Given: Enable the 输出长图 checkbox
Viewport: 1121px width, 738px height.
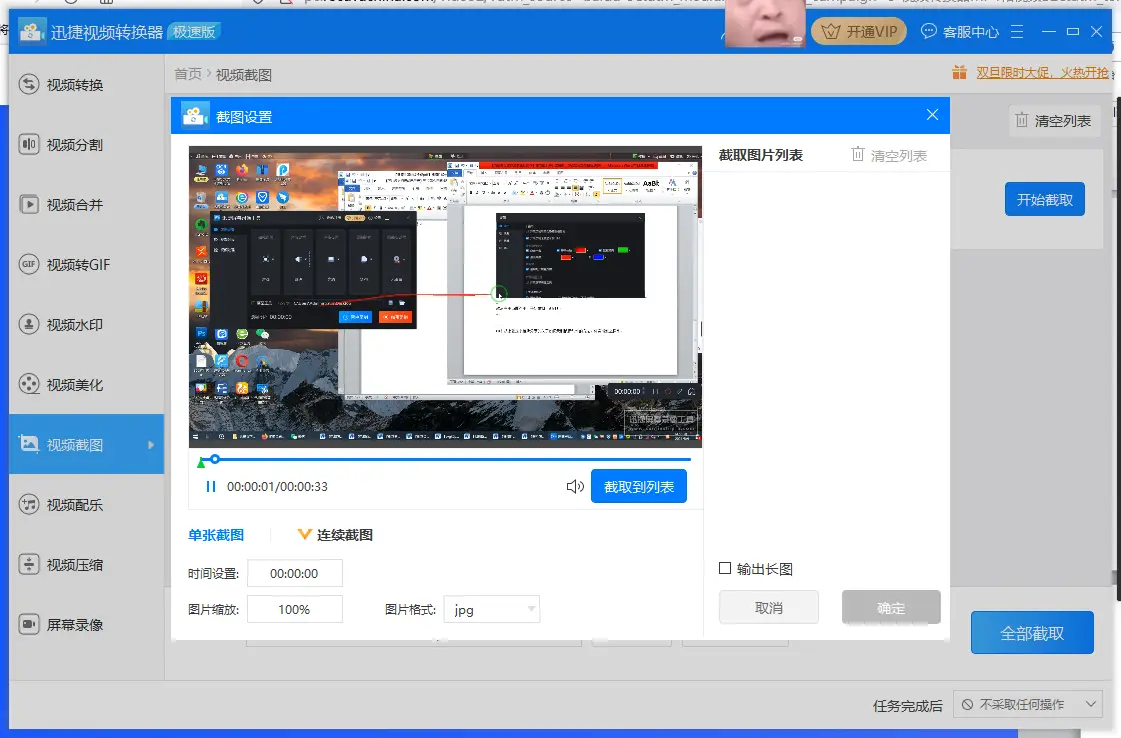Looking at the screenshot, I should pos(725,568).
